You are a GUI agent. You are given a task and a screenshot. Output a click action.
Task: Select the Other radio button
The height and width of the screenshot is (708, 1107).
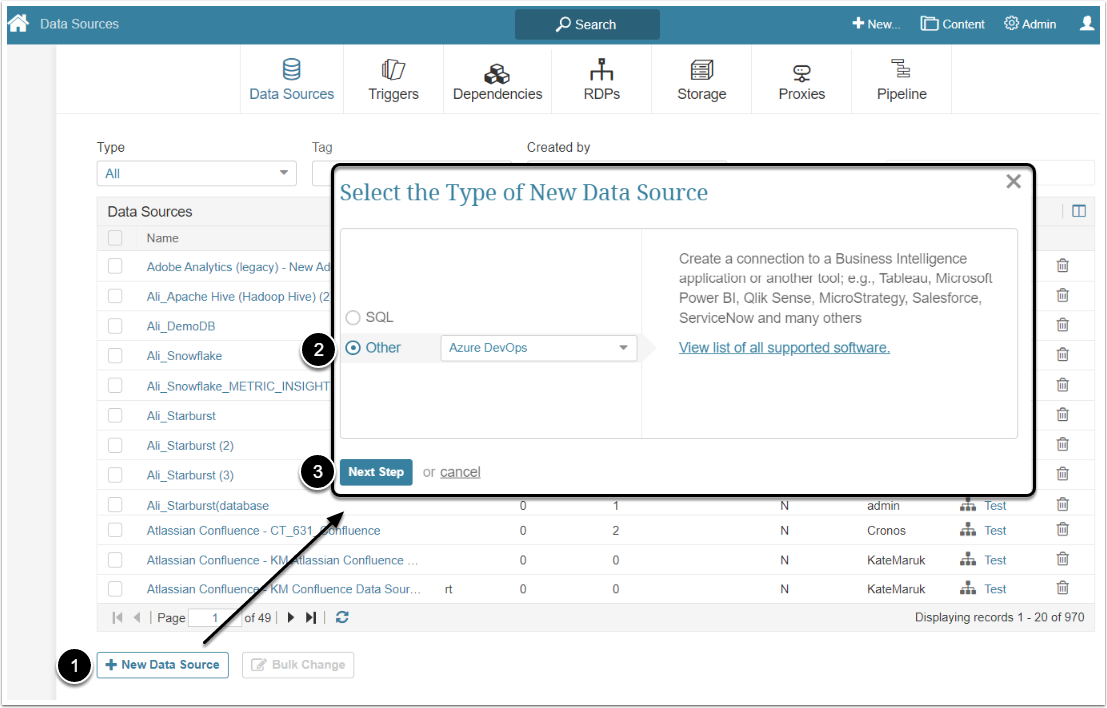click(353, 348)
